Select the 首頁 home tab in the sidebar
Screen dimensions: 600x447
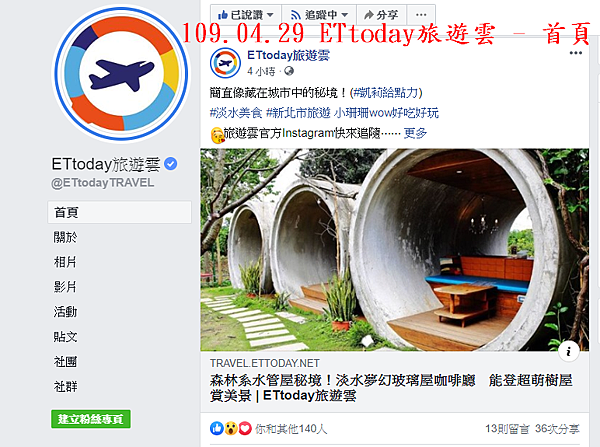point(119,212)
